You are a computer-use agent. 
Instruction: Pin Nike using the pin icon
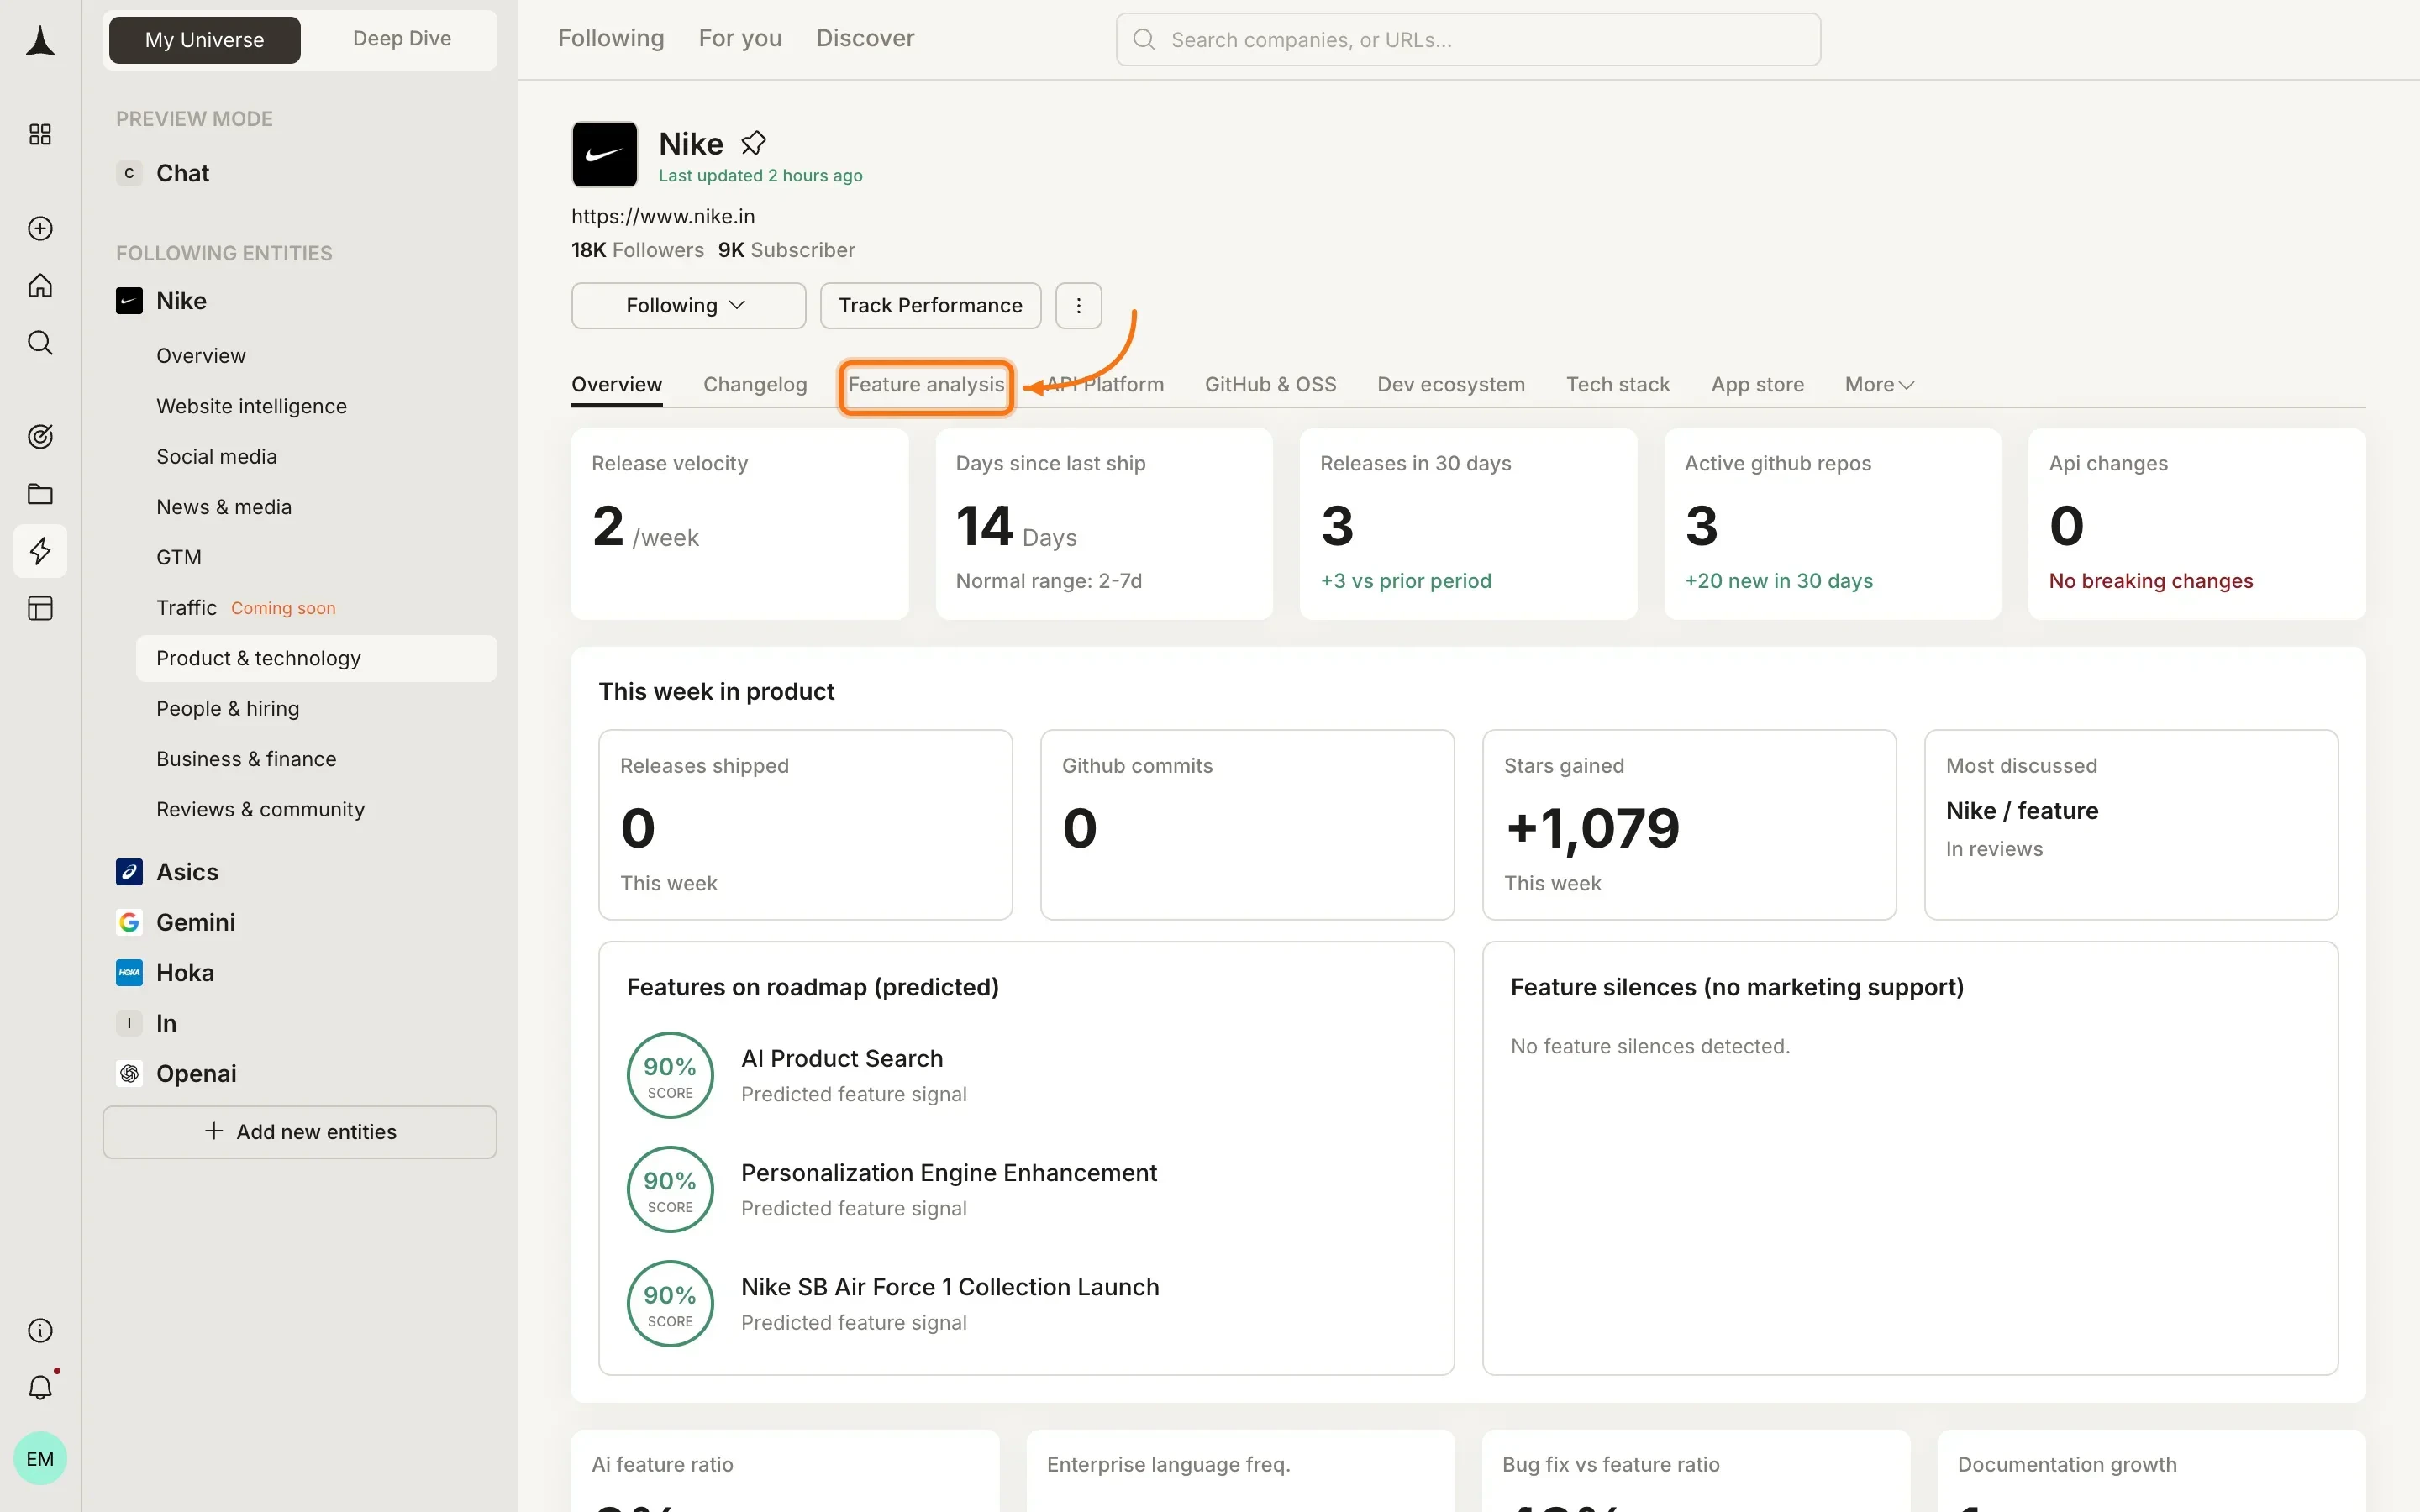tap(753, 143)
